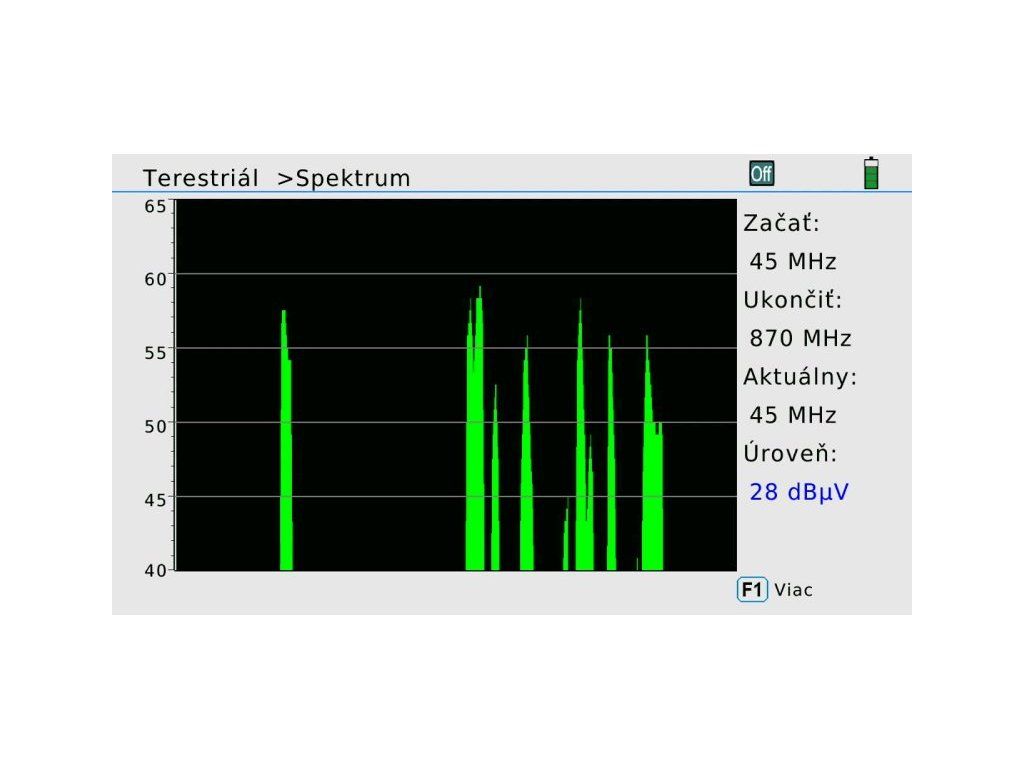Select the F1 key button

(752, 590)
